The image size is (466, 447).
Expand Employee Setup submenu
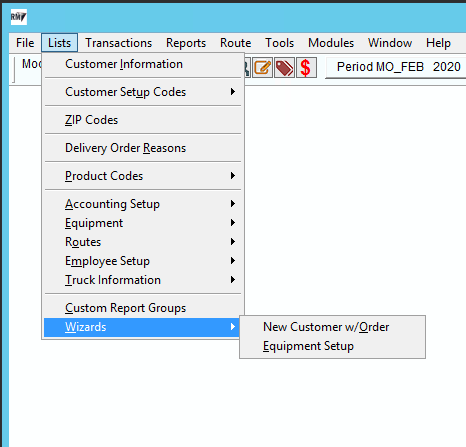point(143,261)
